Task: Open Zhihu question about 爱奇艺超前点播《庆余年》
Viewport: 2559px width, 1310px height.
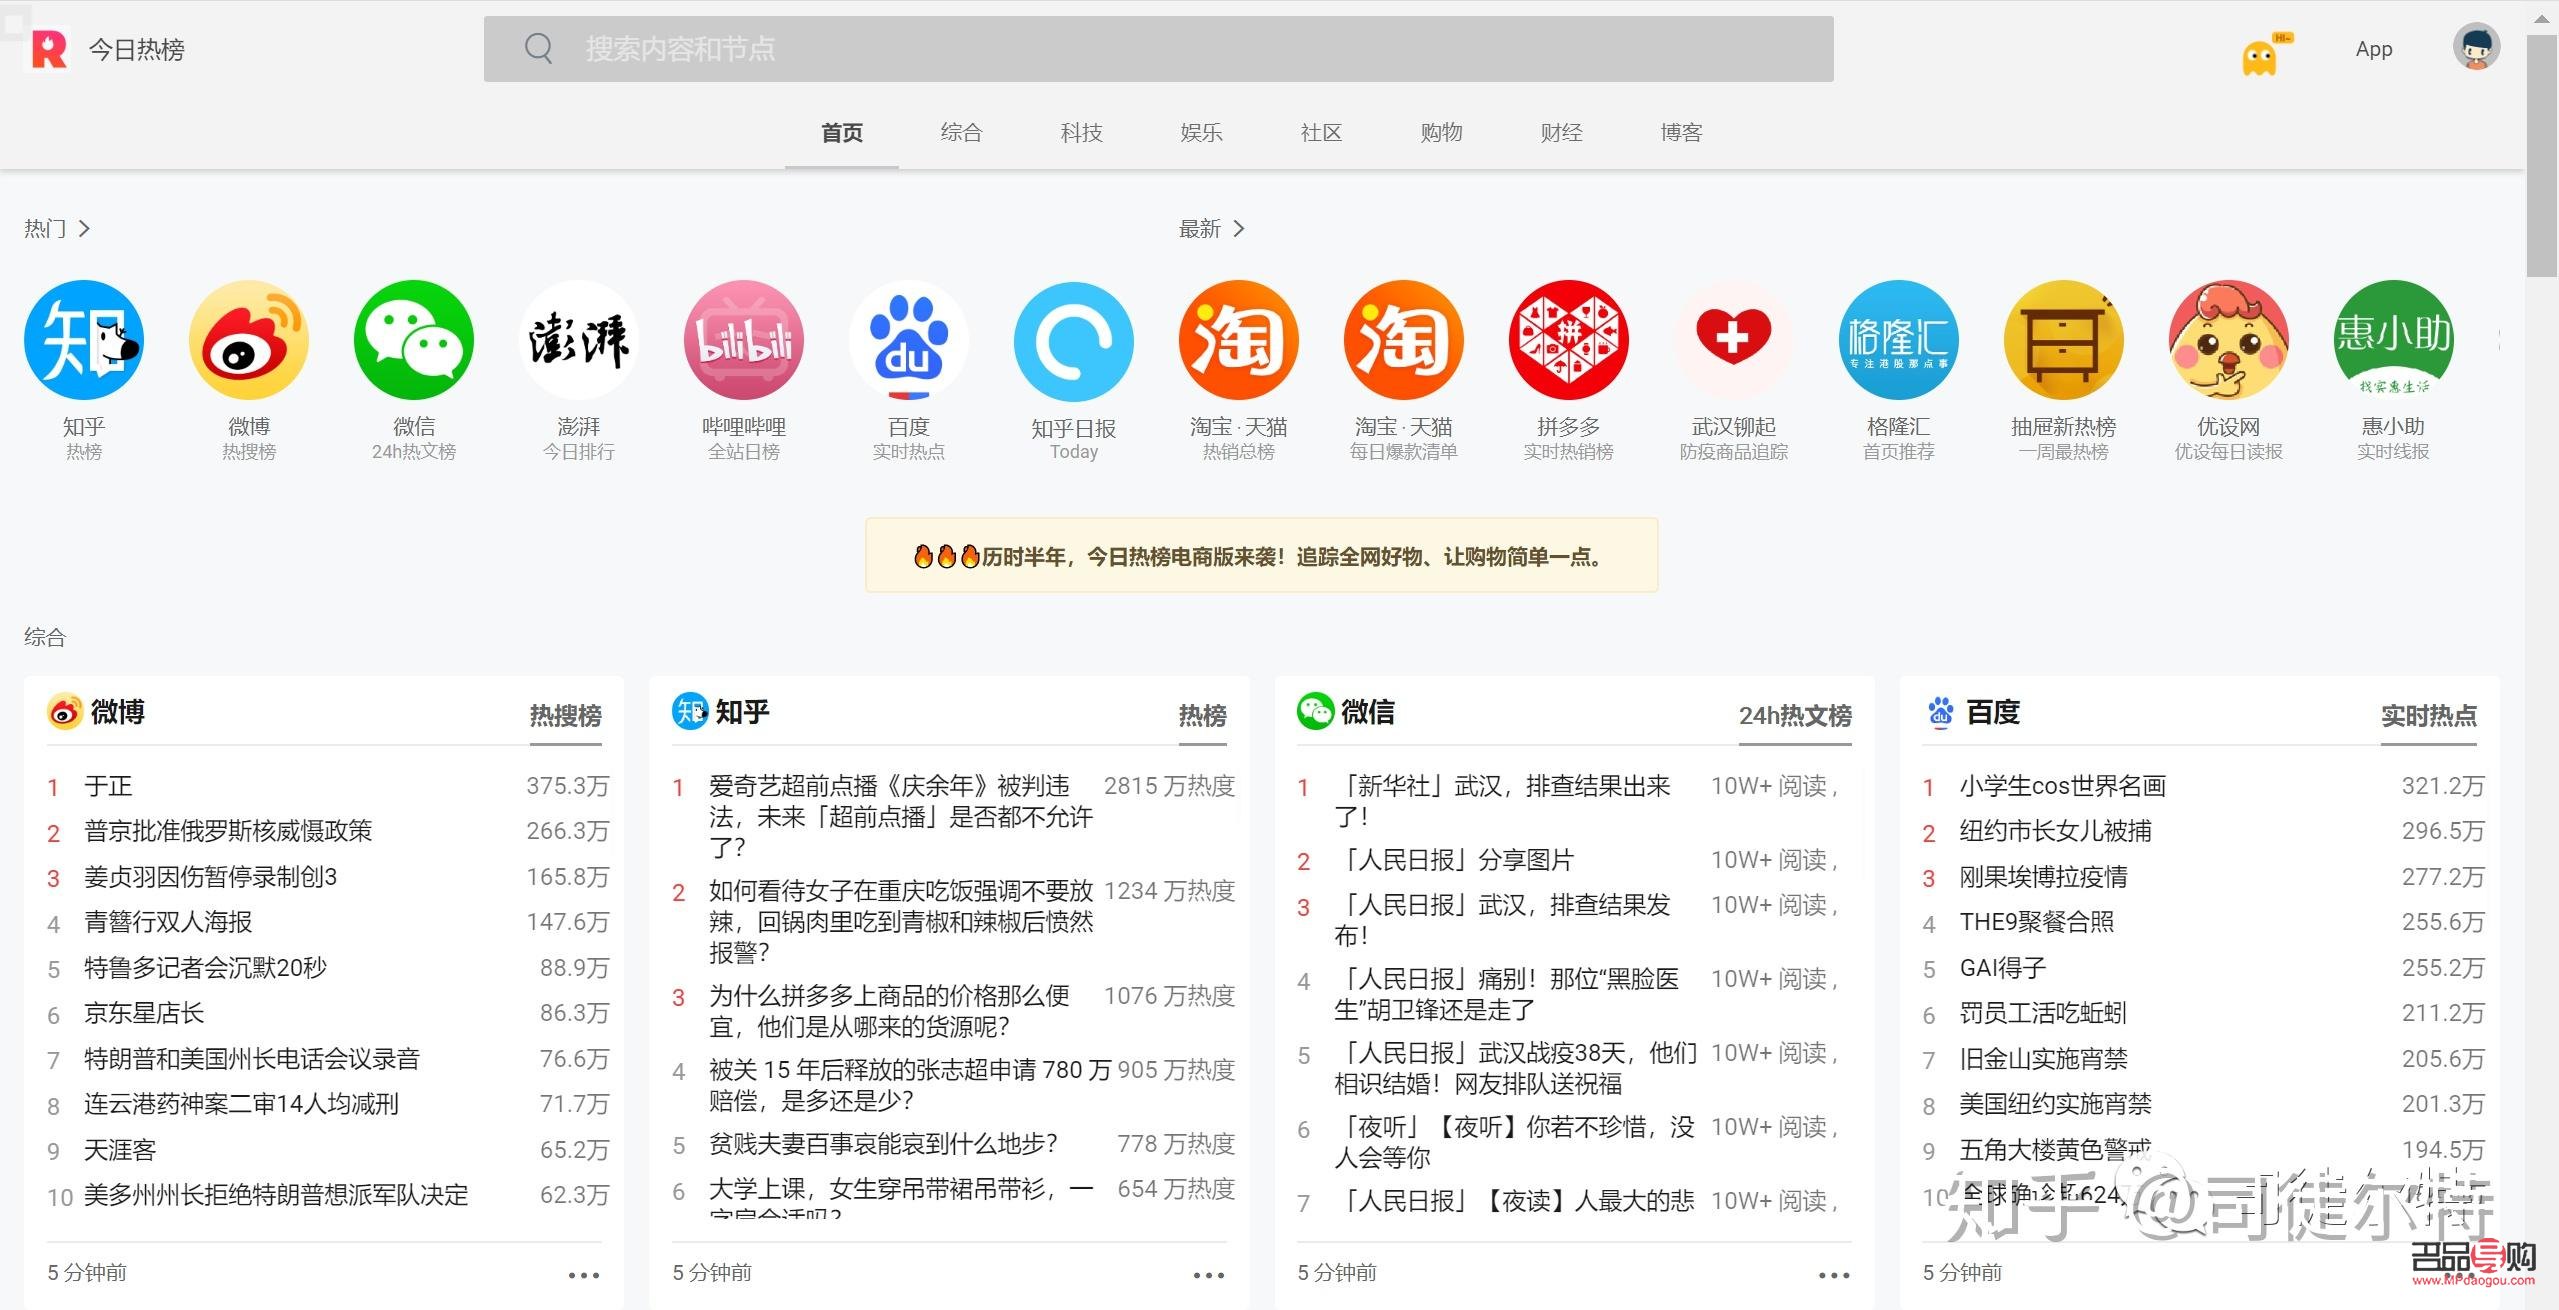Action: click(x=900, y=816)
